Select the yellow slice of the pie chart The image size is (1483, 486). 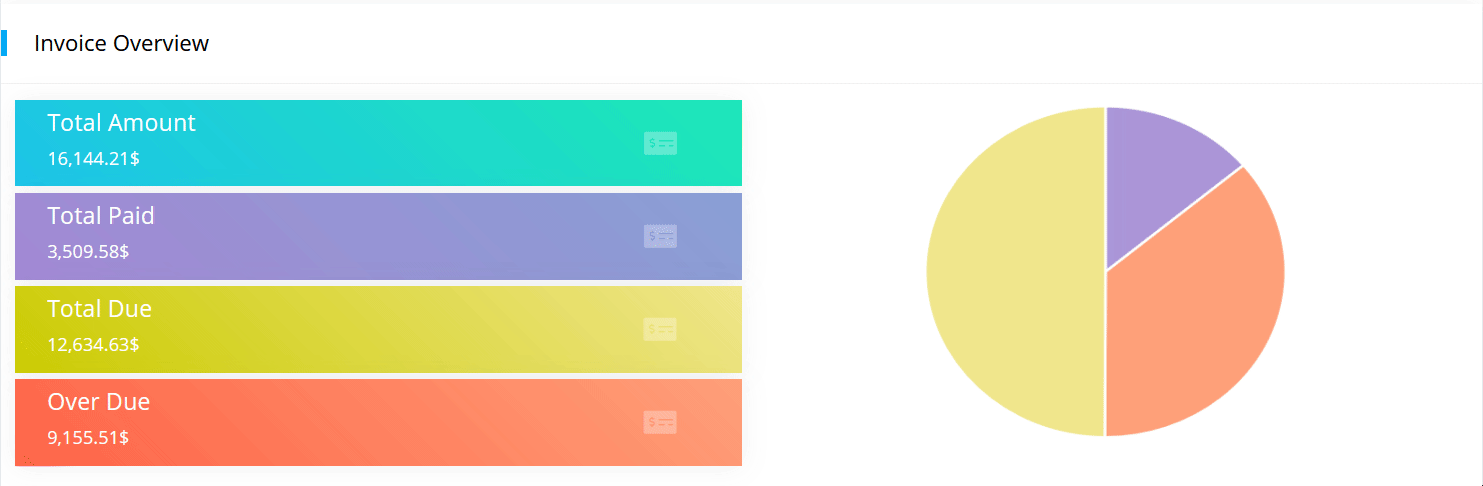coord(1010,272)
